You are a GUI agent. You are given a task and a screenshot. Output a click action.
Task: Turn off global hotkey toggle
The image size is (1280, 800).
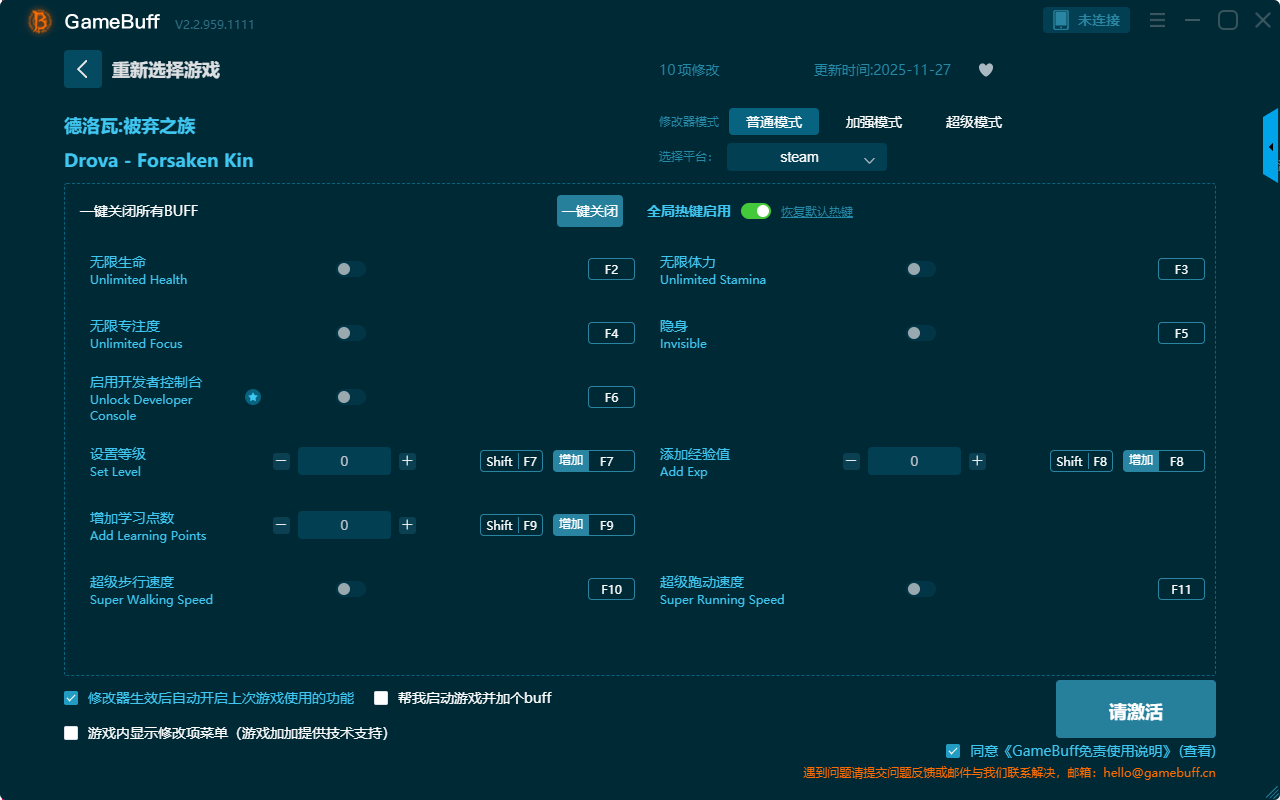(755, 211)
